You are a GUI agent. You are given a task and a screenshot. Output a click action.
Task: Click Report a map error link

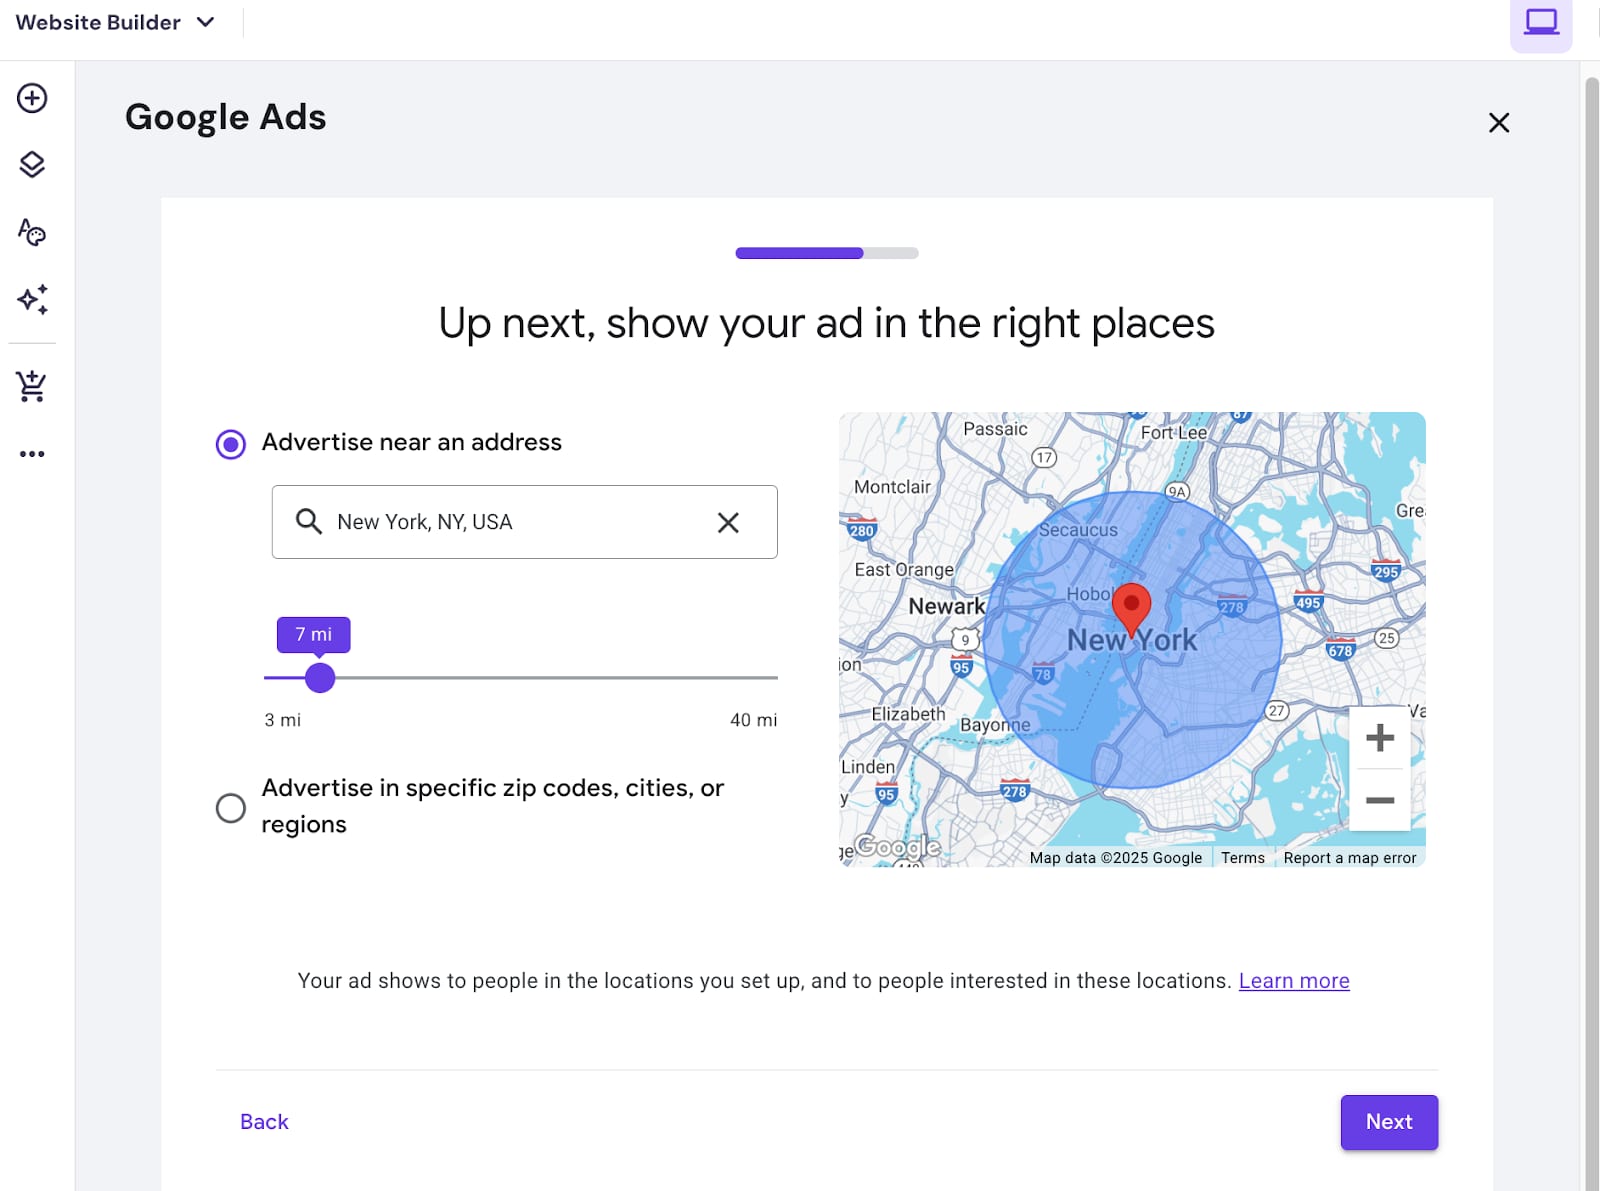1349,858
